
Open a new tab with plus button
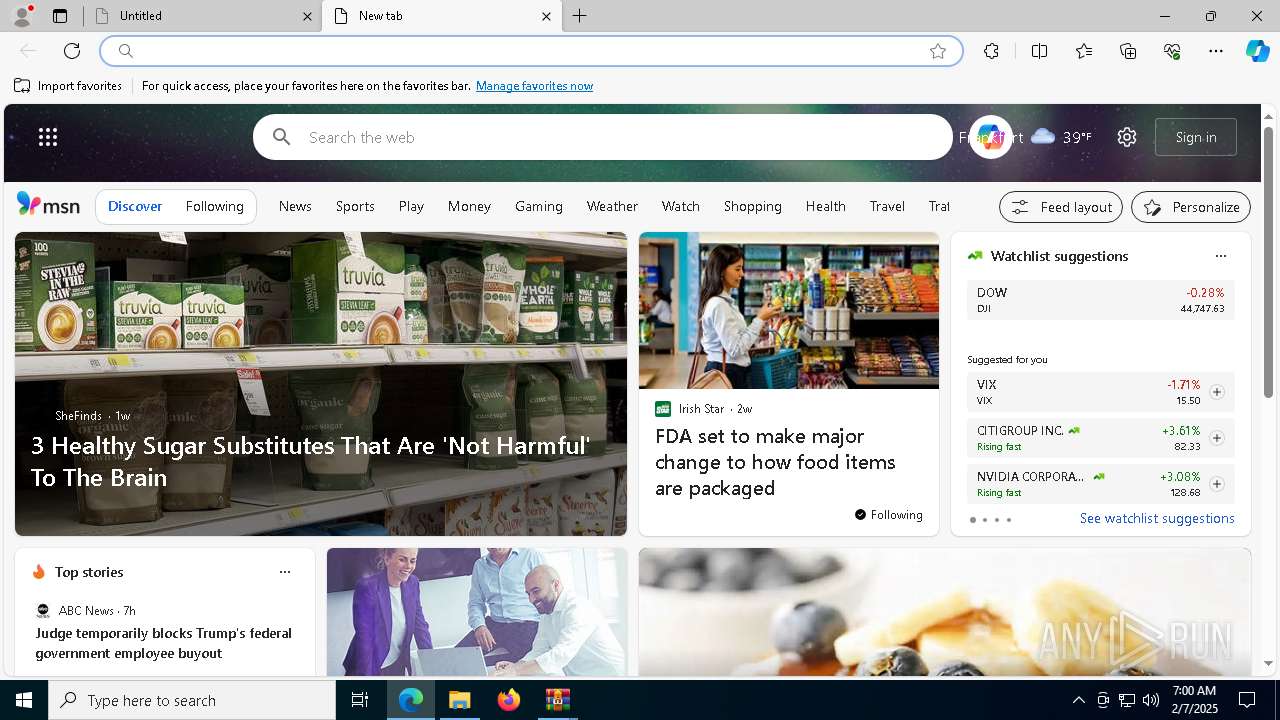pos(580,16)
